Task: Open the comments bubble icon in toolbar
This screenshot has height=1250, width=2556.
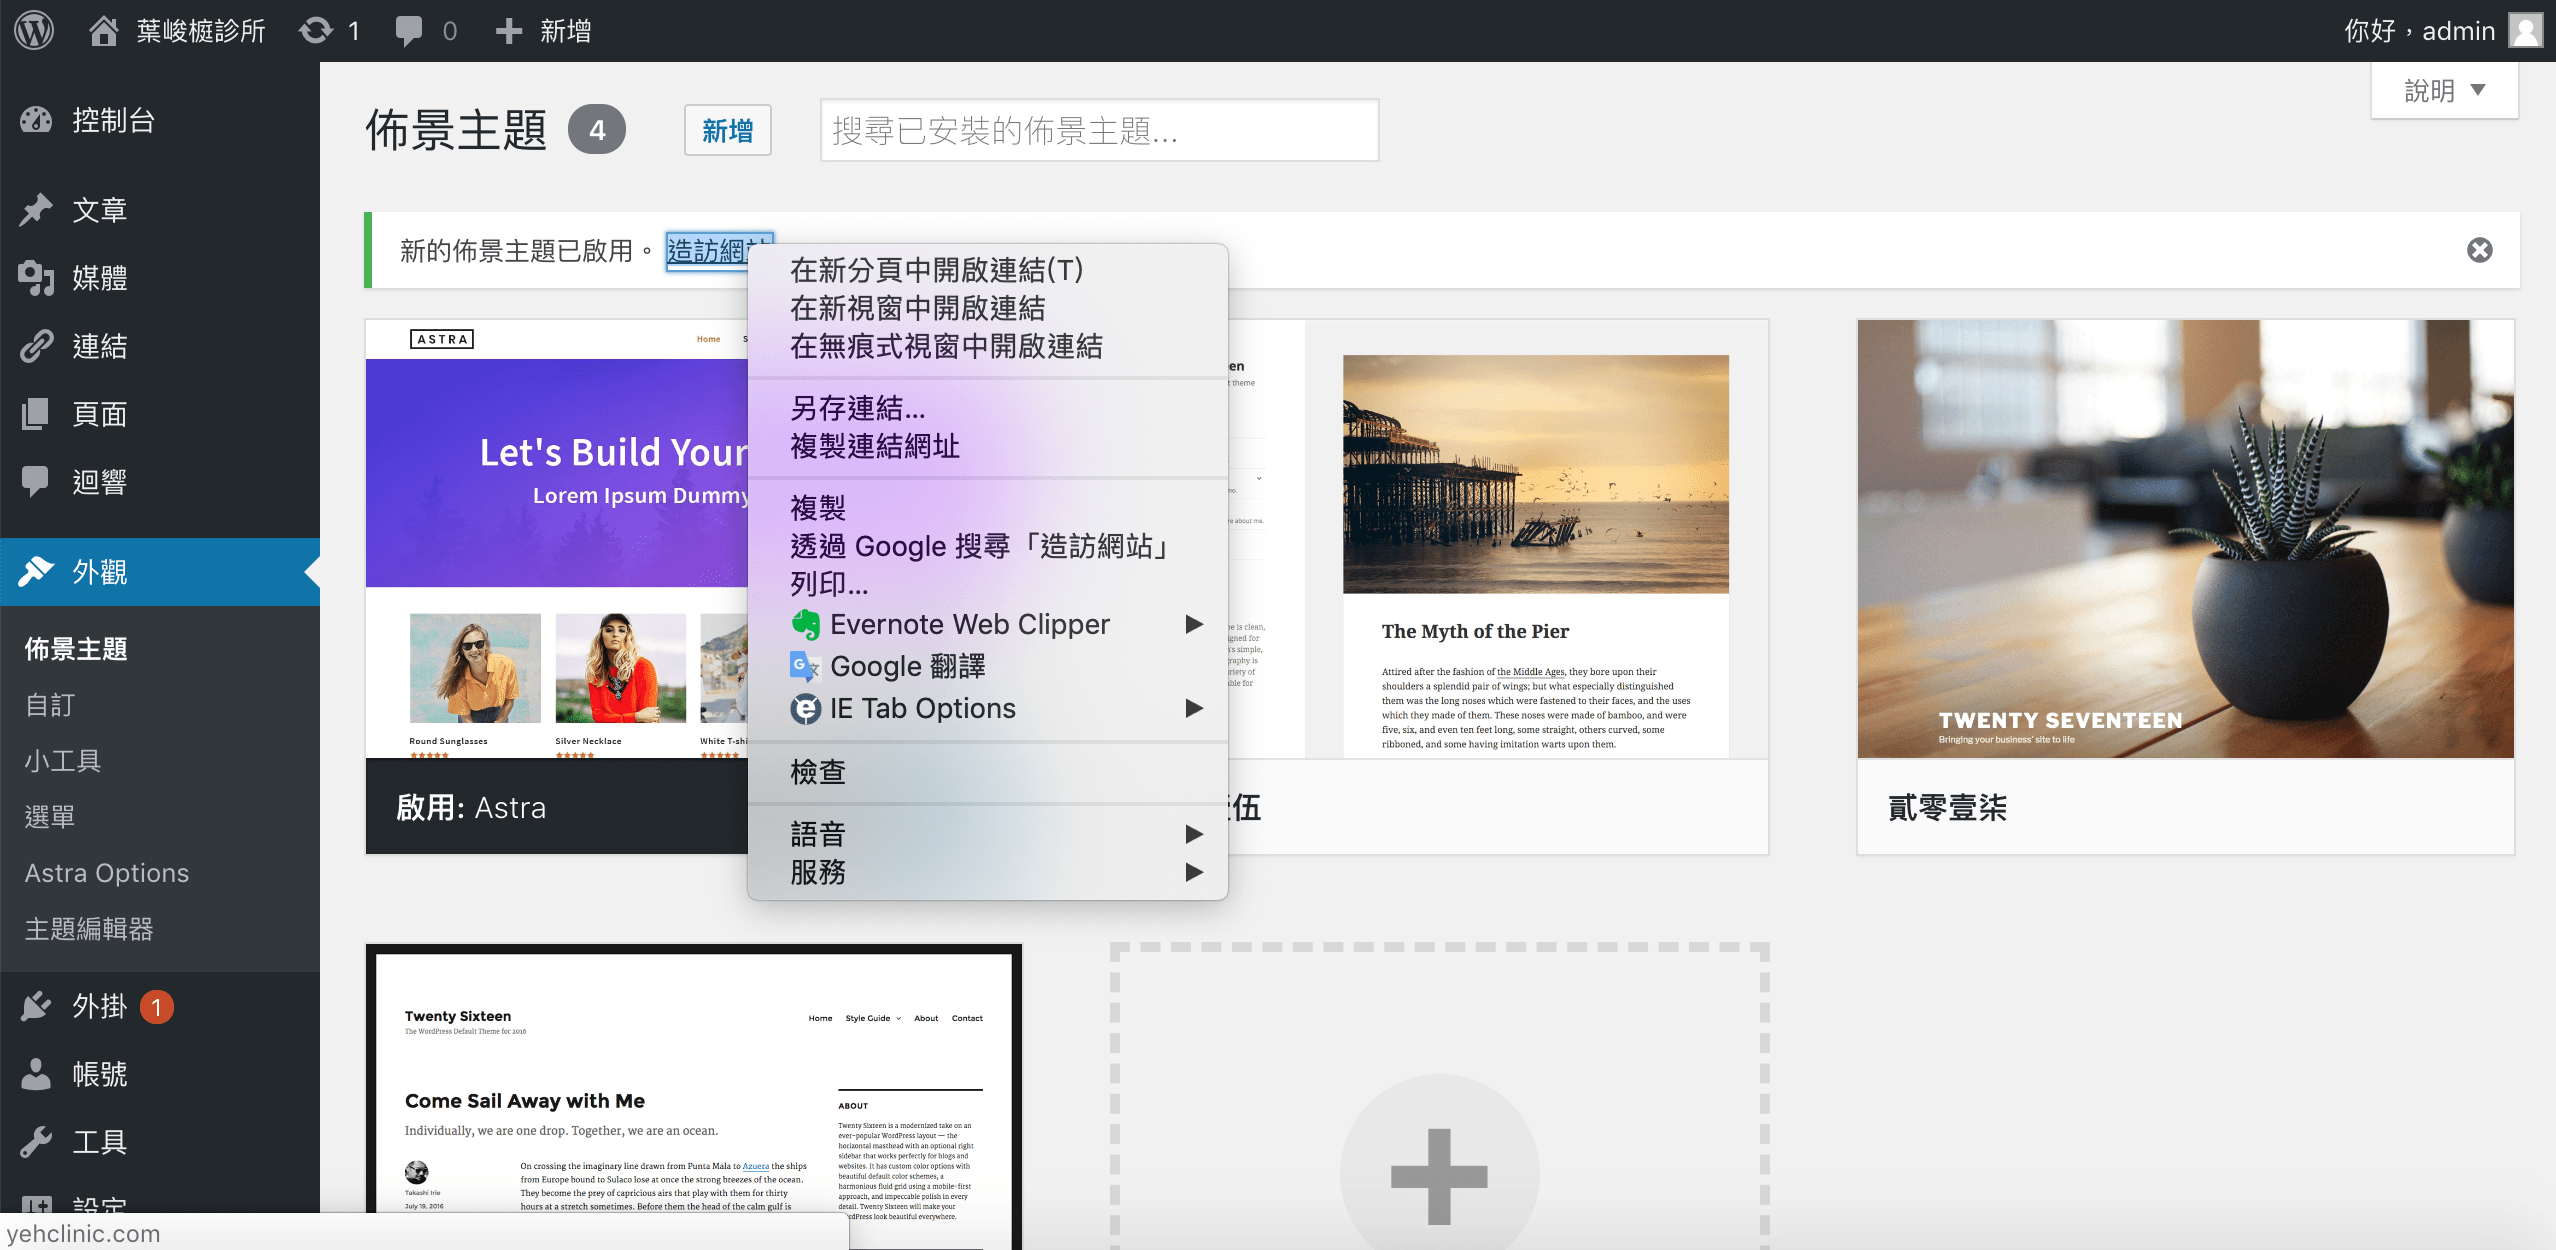Action: (x=408, y=30)
